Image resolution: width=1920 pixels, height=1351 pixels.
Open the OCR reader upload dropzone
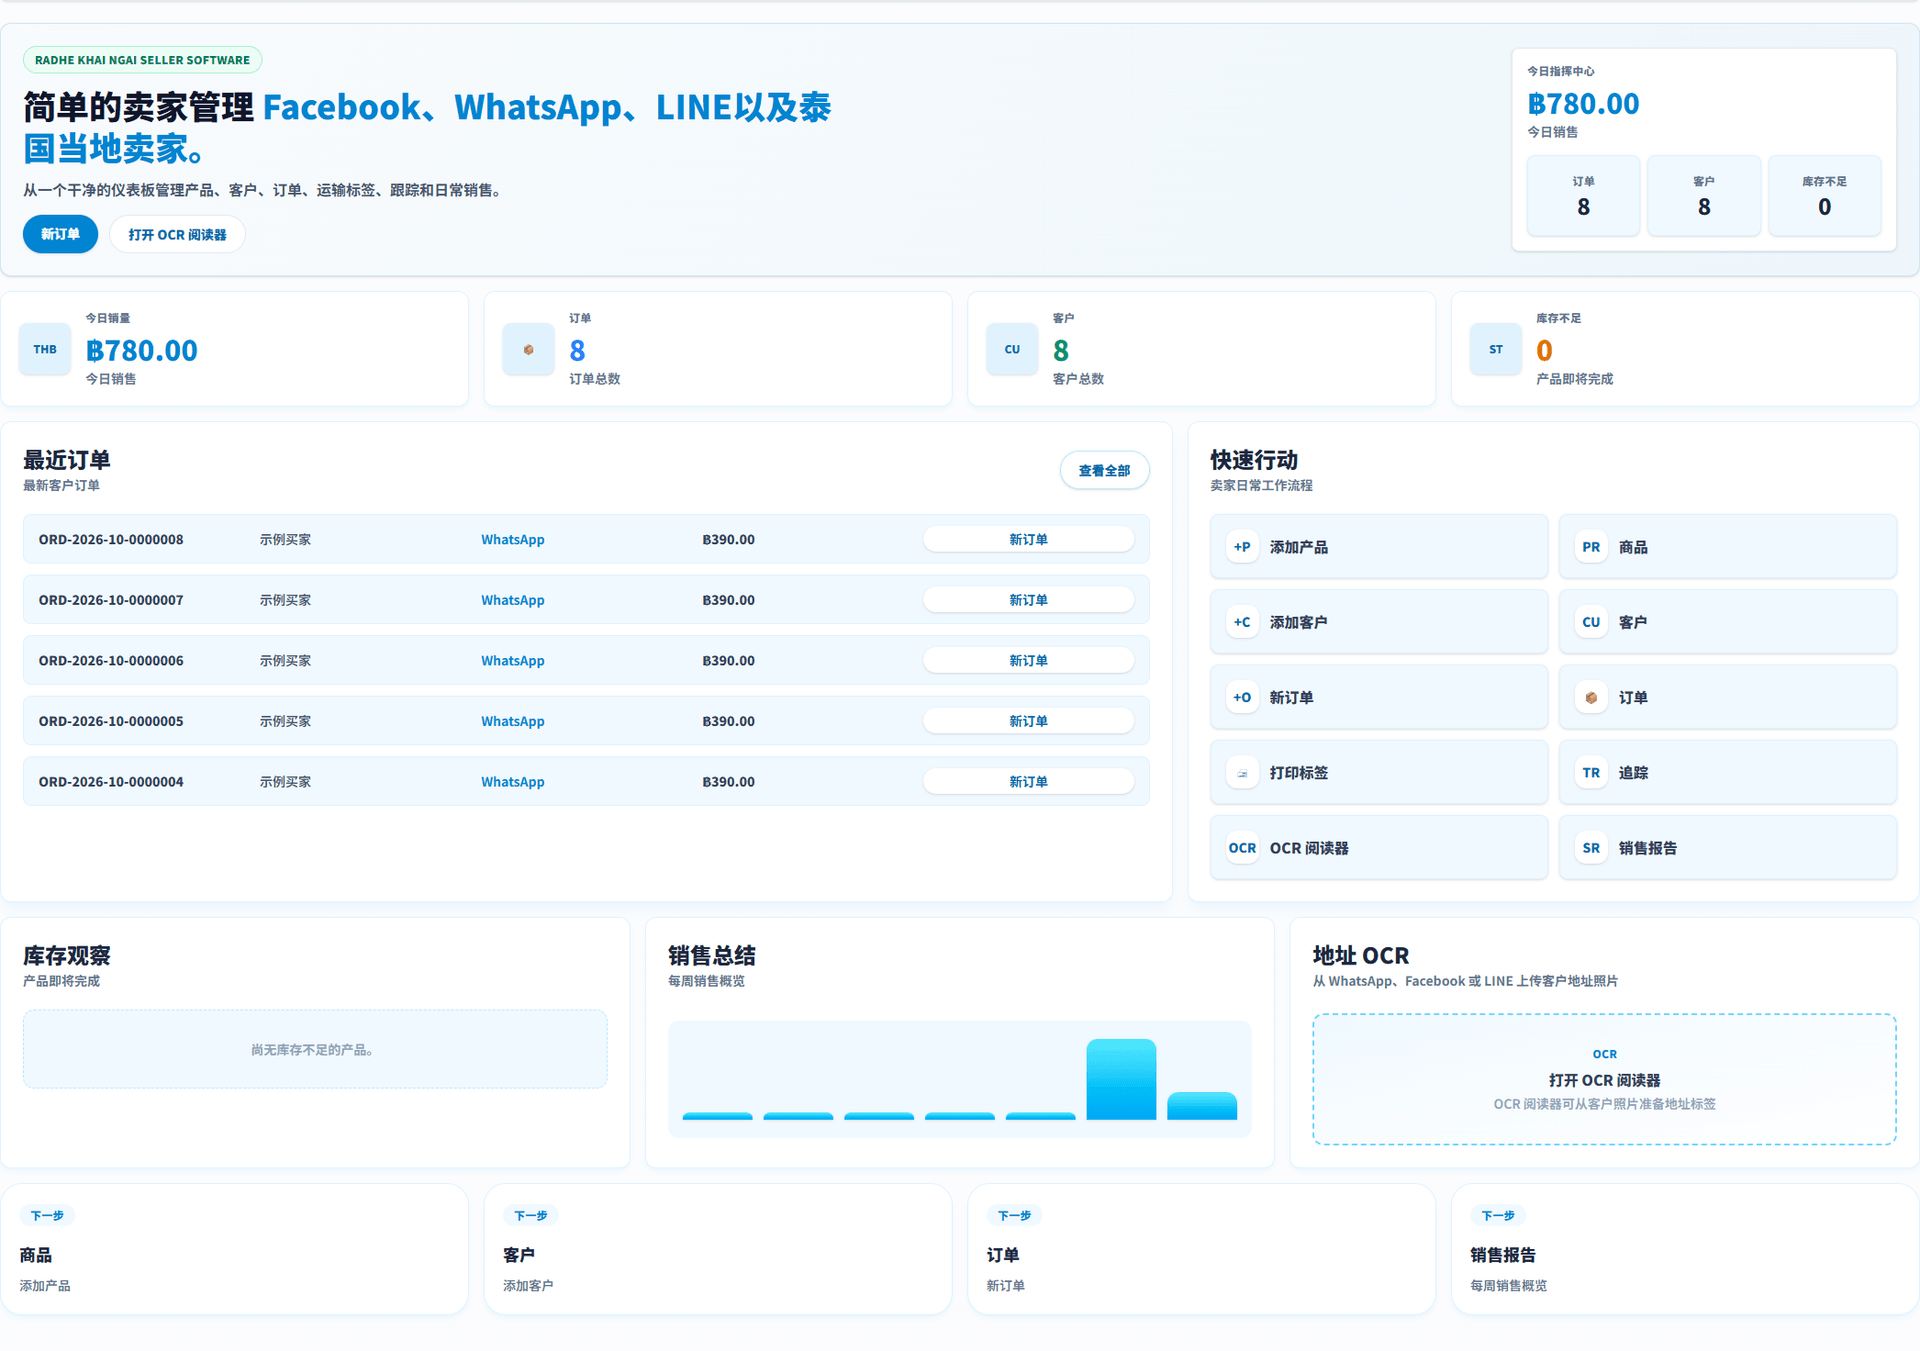coord(1604,1079)
